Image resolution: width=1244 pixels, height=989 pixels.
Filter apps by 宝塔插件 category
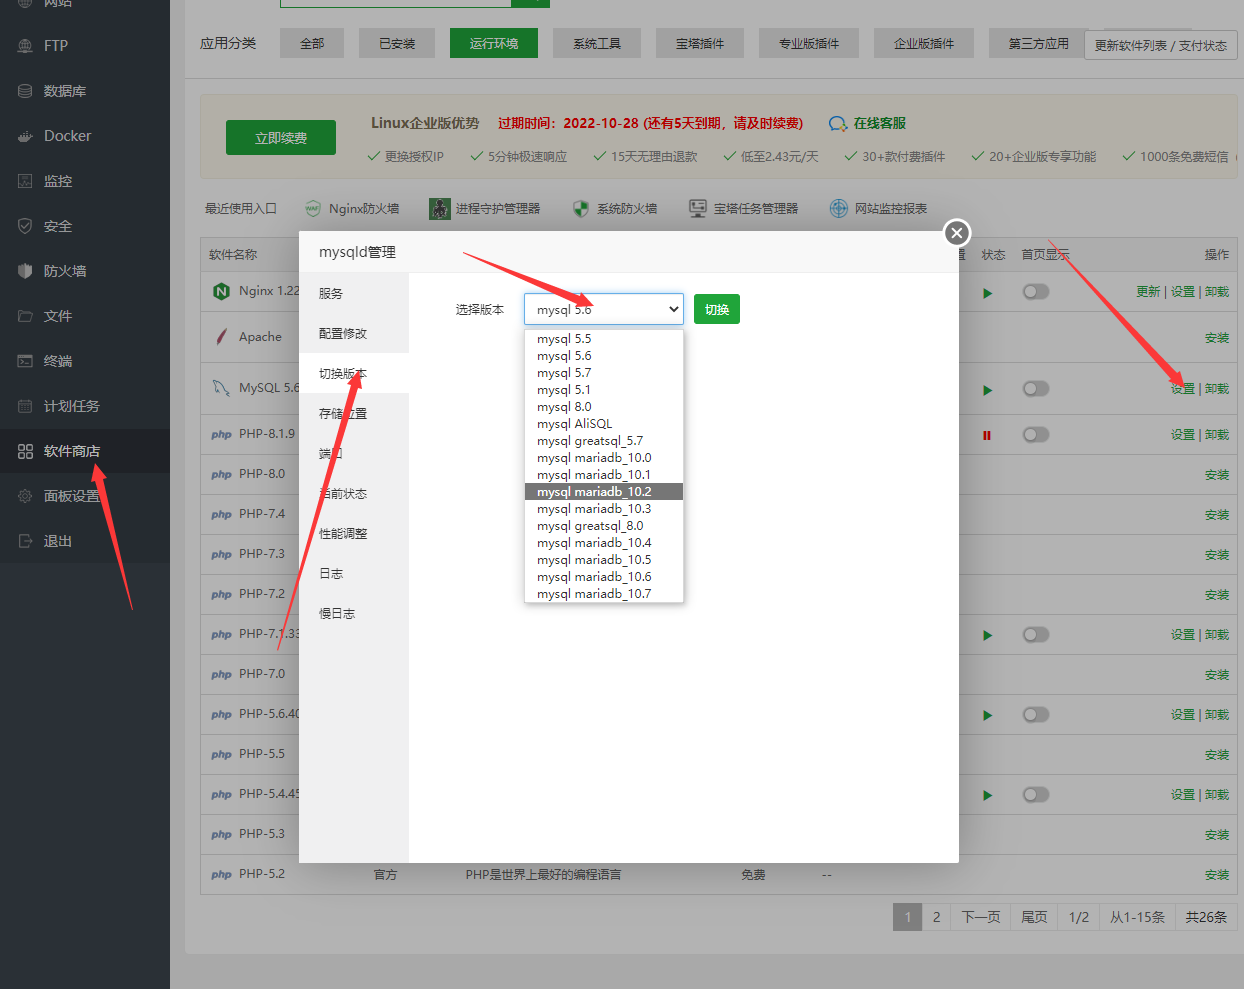(700, 43)
